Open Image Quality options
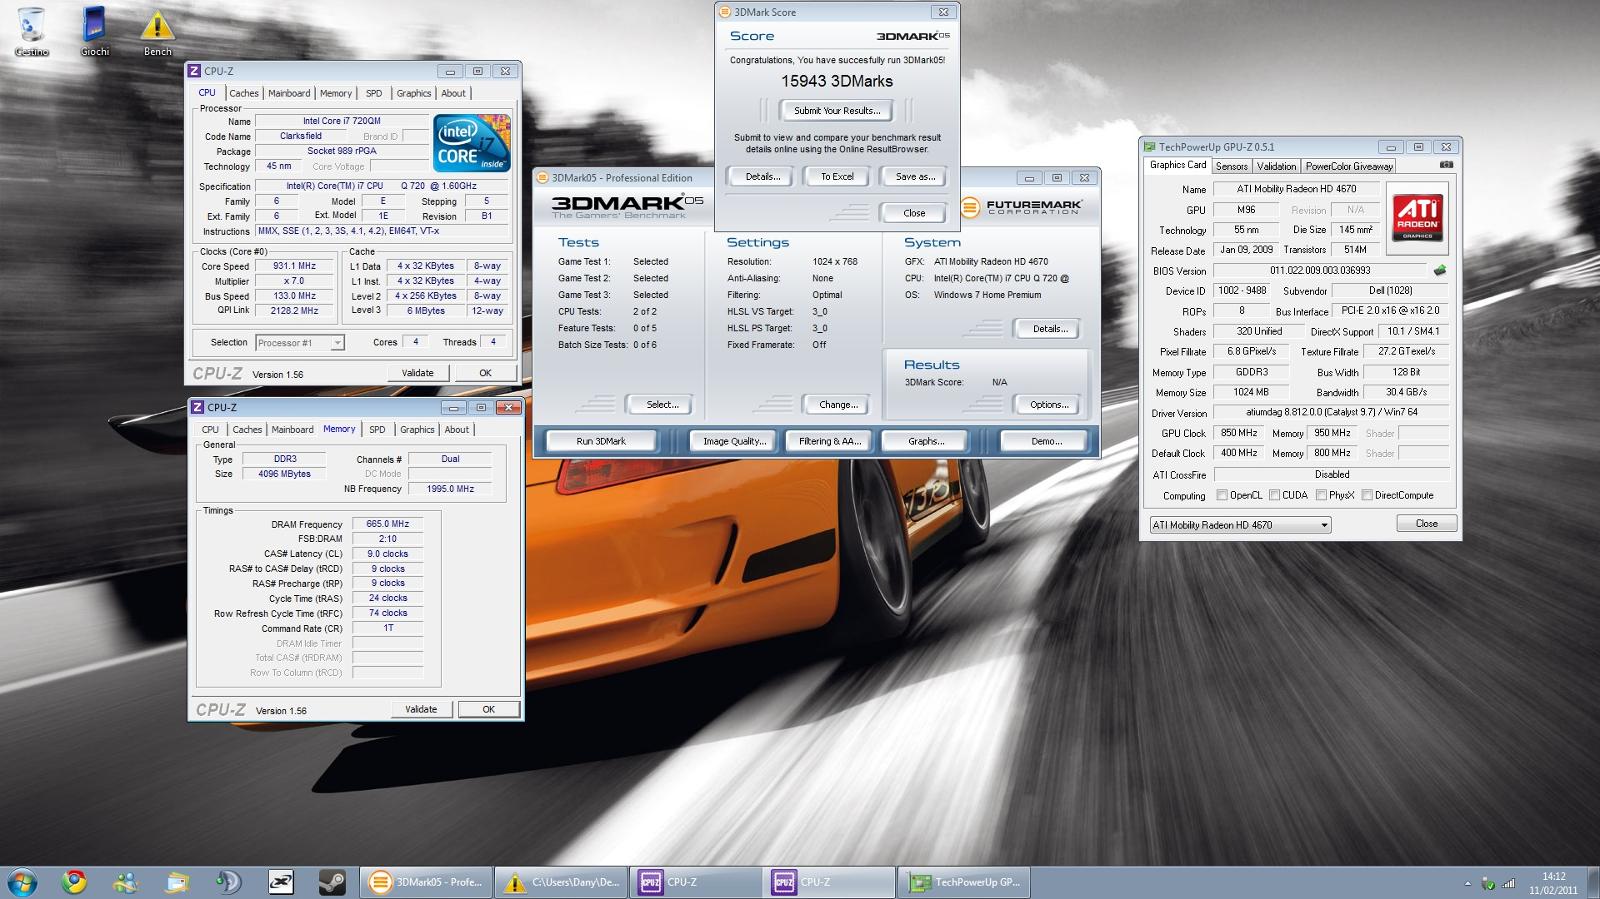The image size is (1600, 899). (x=735, y=441)
